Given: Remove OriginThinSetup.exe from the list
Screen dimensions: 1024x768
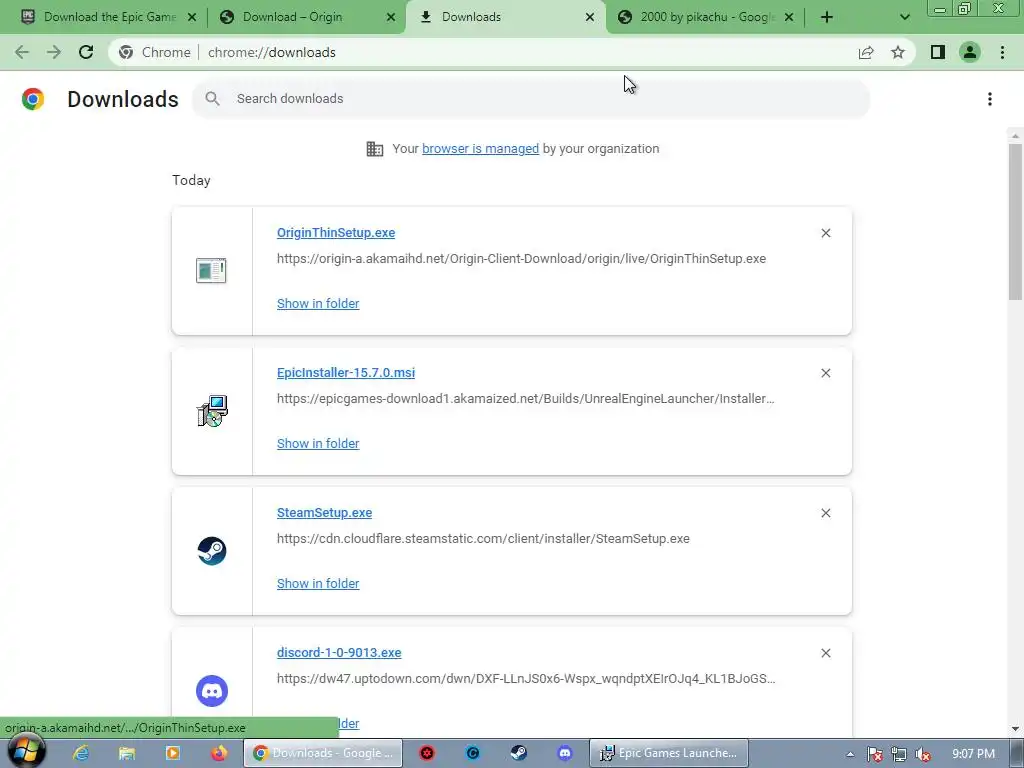Looking at the screenshot, I should click(825, 233).
